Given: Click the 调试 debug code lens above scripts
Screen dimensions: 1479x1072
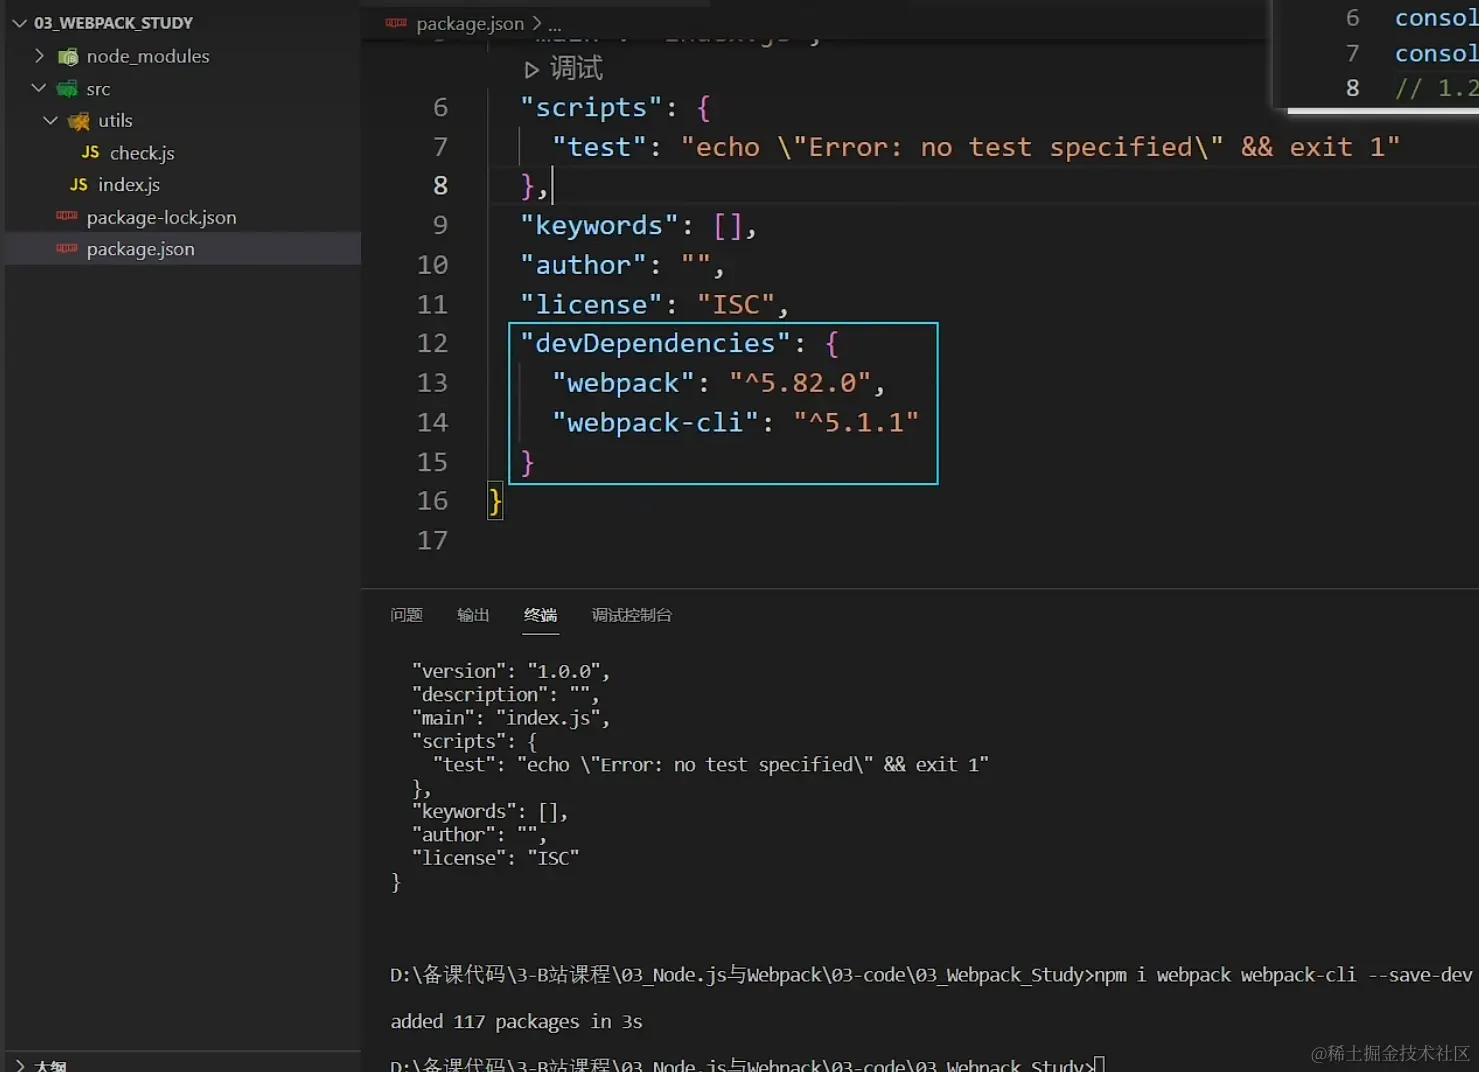Looking at the screenshot, I should click(576, 68).
